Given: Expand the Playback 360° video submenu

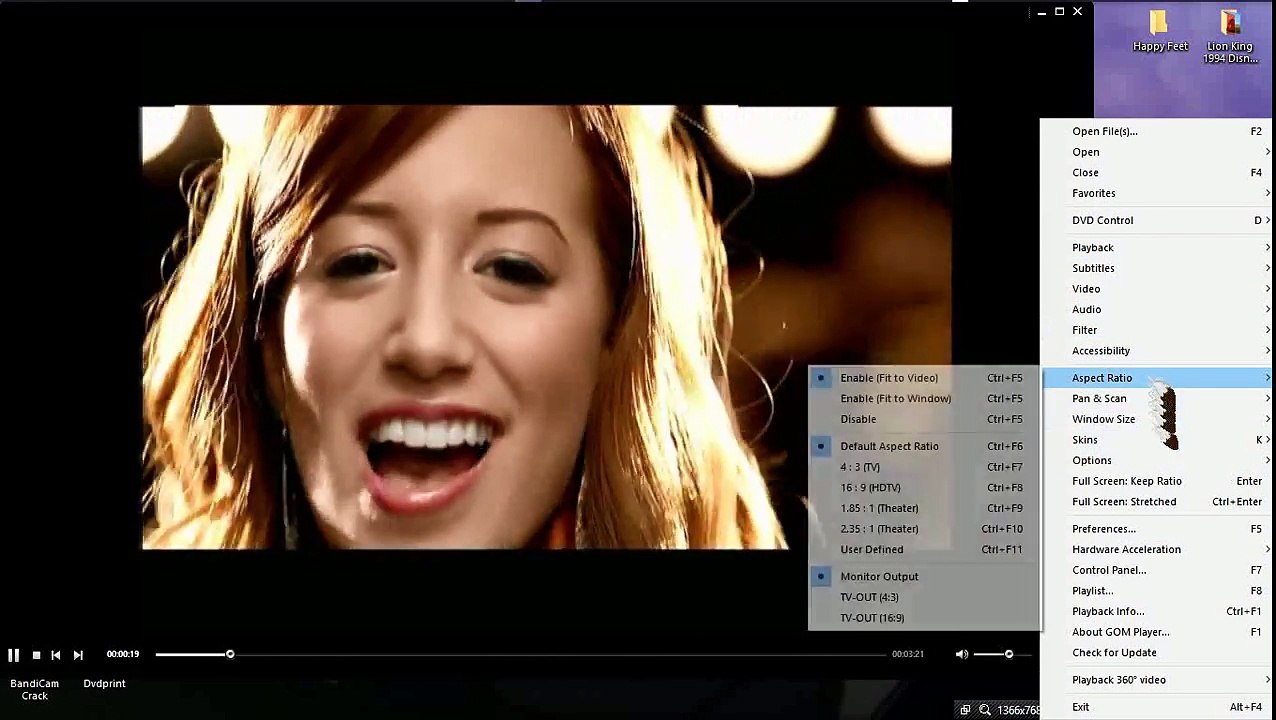Looking at the screenshot, I should pyautogui.click(x=1158, y=680).
